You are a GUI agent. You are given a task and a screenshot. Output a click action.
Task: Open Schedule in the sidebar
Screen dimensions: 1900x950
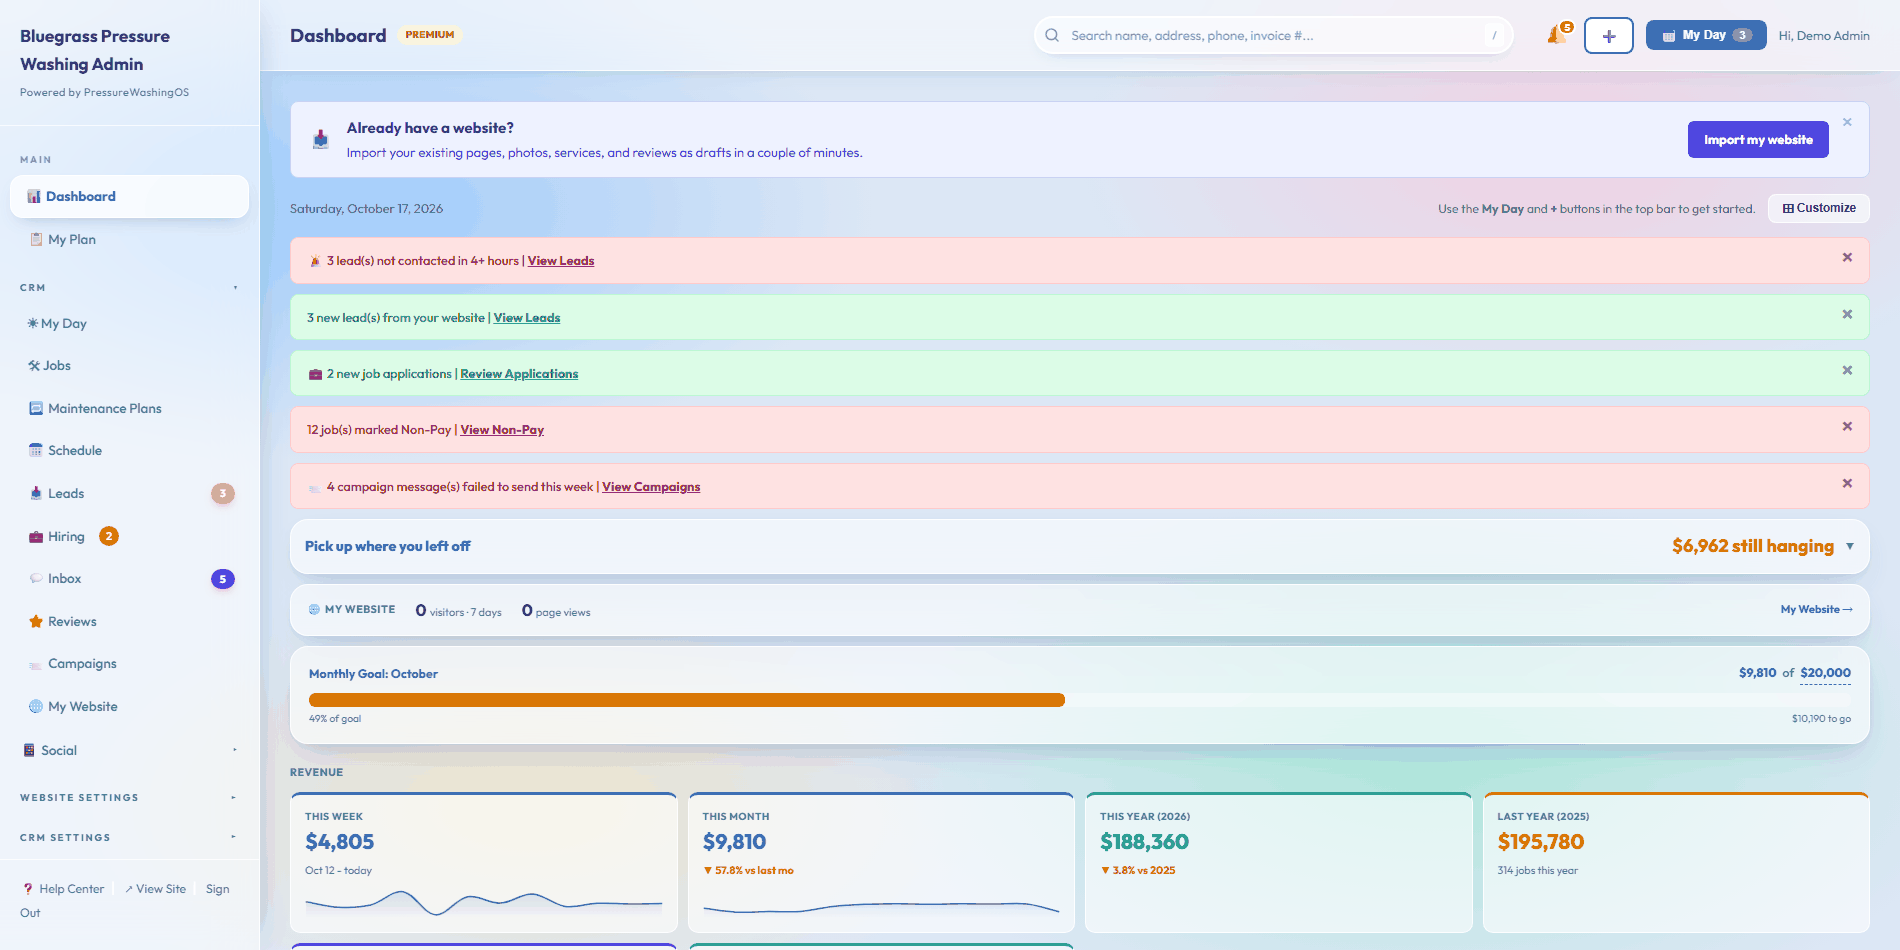(129, 450)
